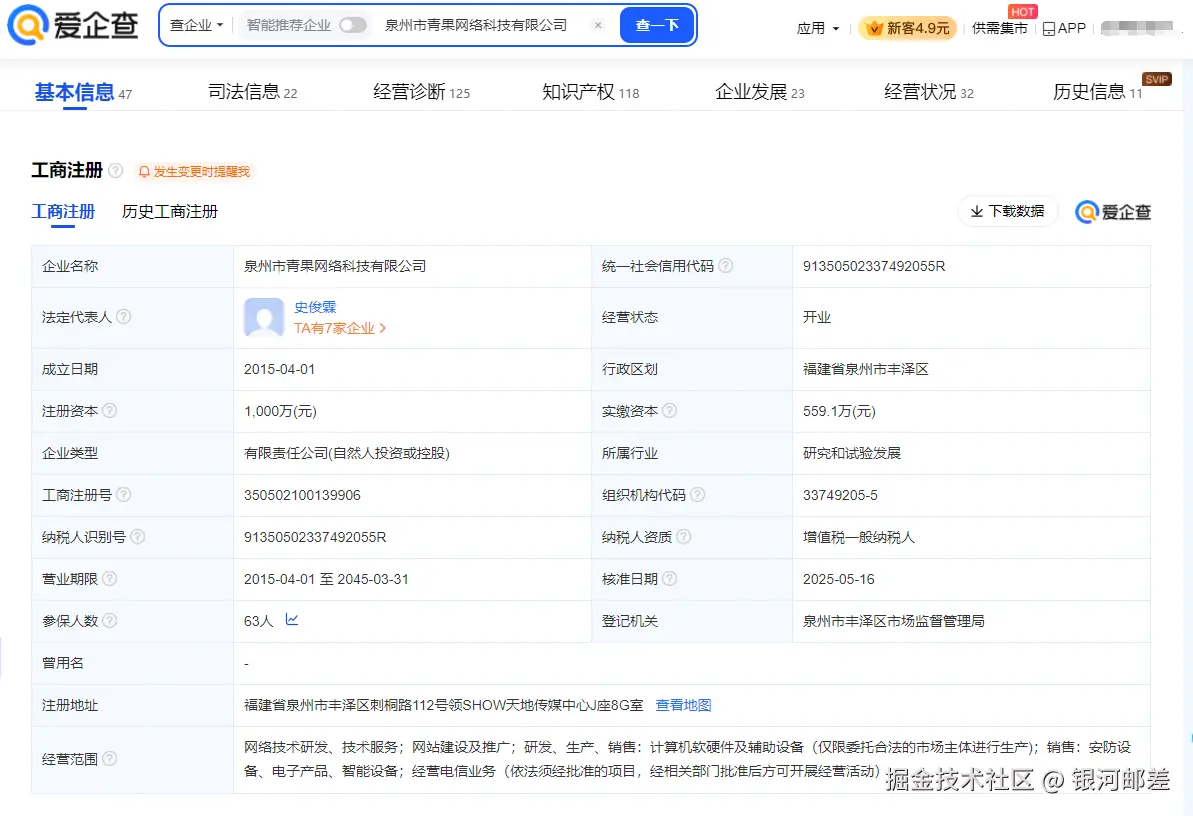This screenshot has width=1193, height=816.
Task: Click the help icon beside 经营范围
Action: [110, 759]
